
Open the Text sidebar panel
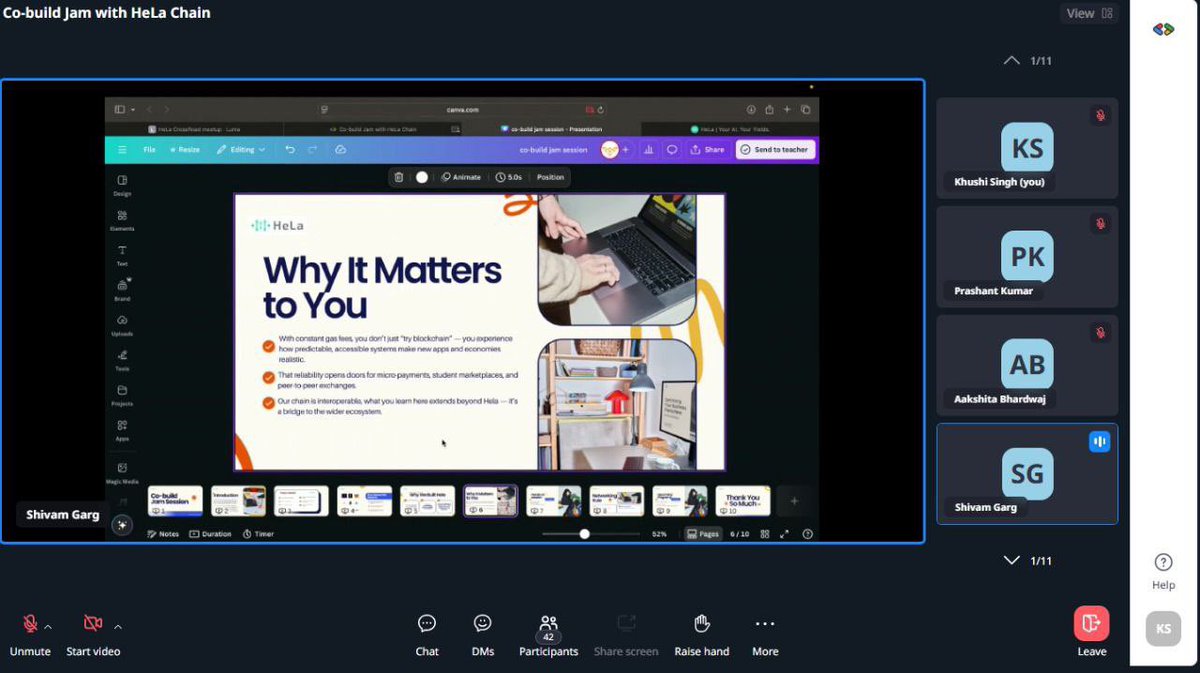click(x=122, y=255)
